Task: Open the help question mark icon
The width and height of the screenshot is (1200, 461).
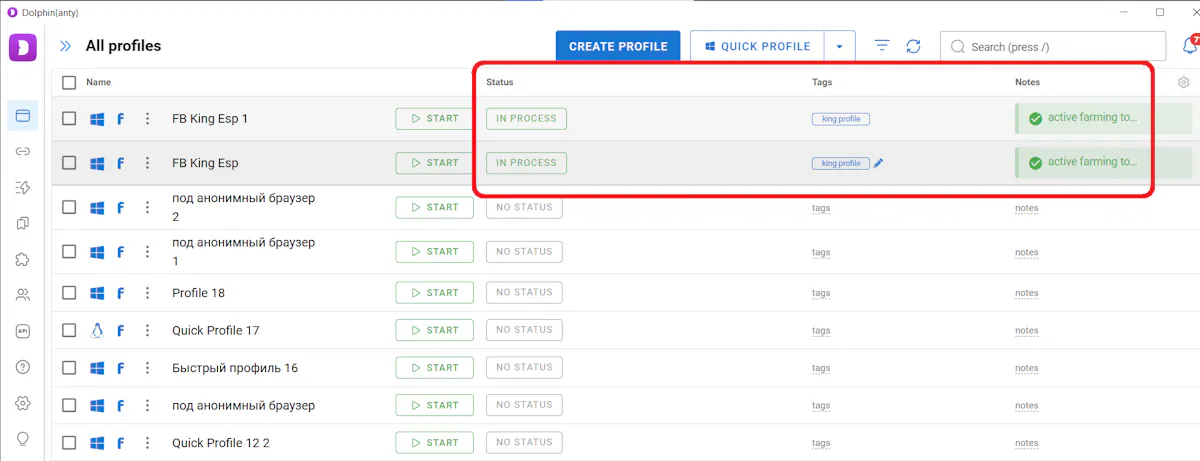Action: click(22, 367)
